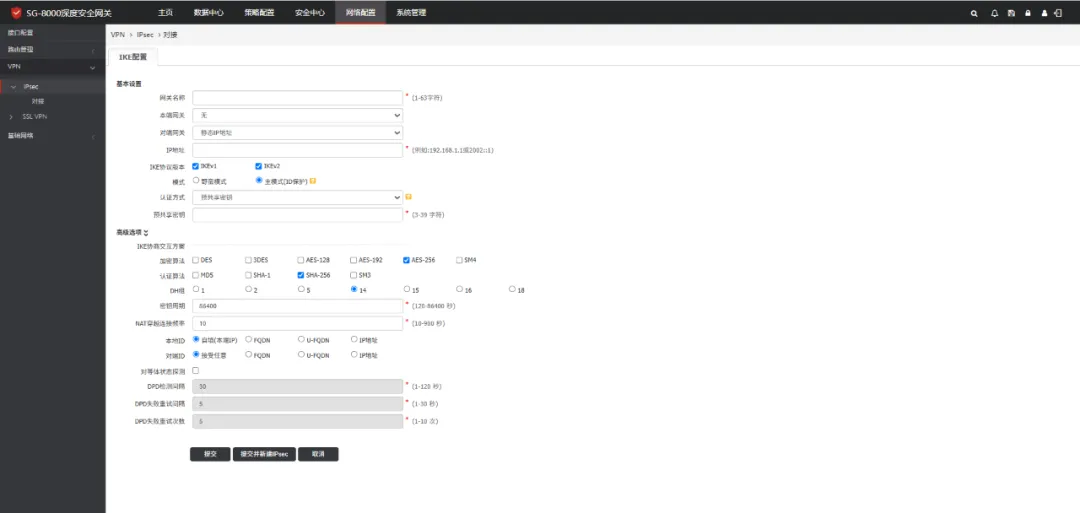
Task: Switch to the 安全中心 menu
Action: coord(310,13)
